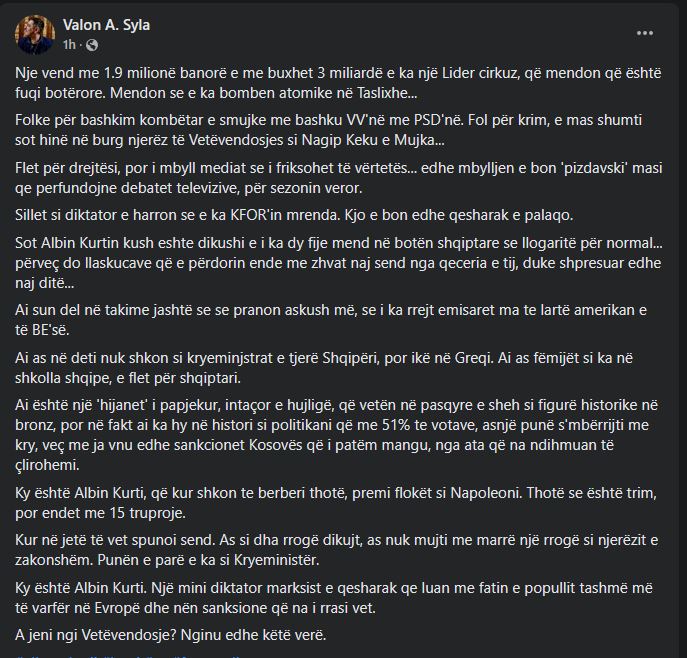Click paragraph starting 'Folke për bashkim kombëtar'
This screenshot has height=658, width=687.
329,130
